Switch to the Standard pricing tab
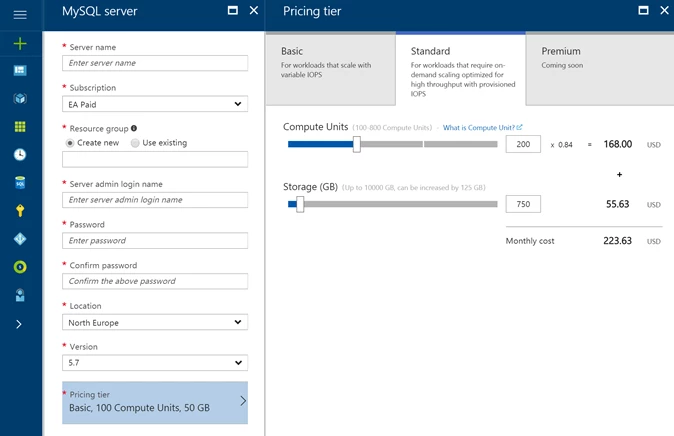674x436 pixels. pyautogui.click(x=460, y=69)
